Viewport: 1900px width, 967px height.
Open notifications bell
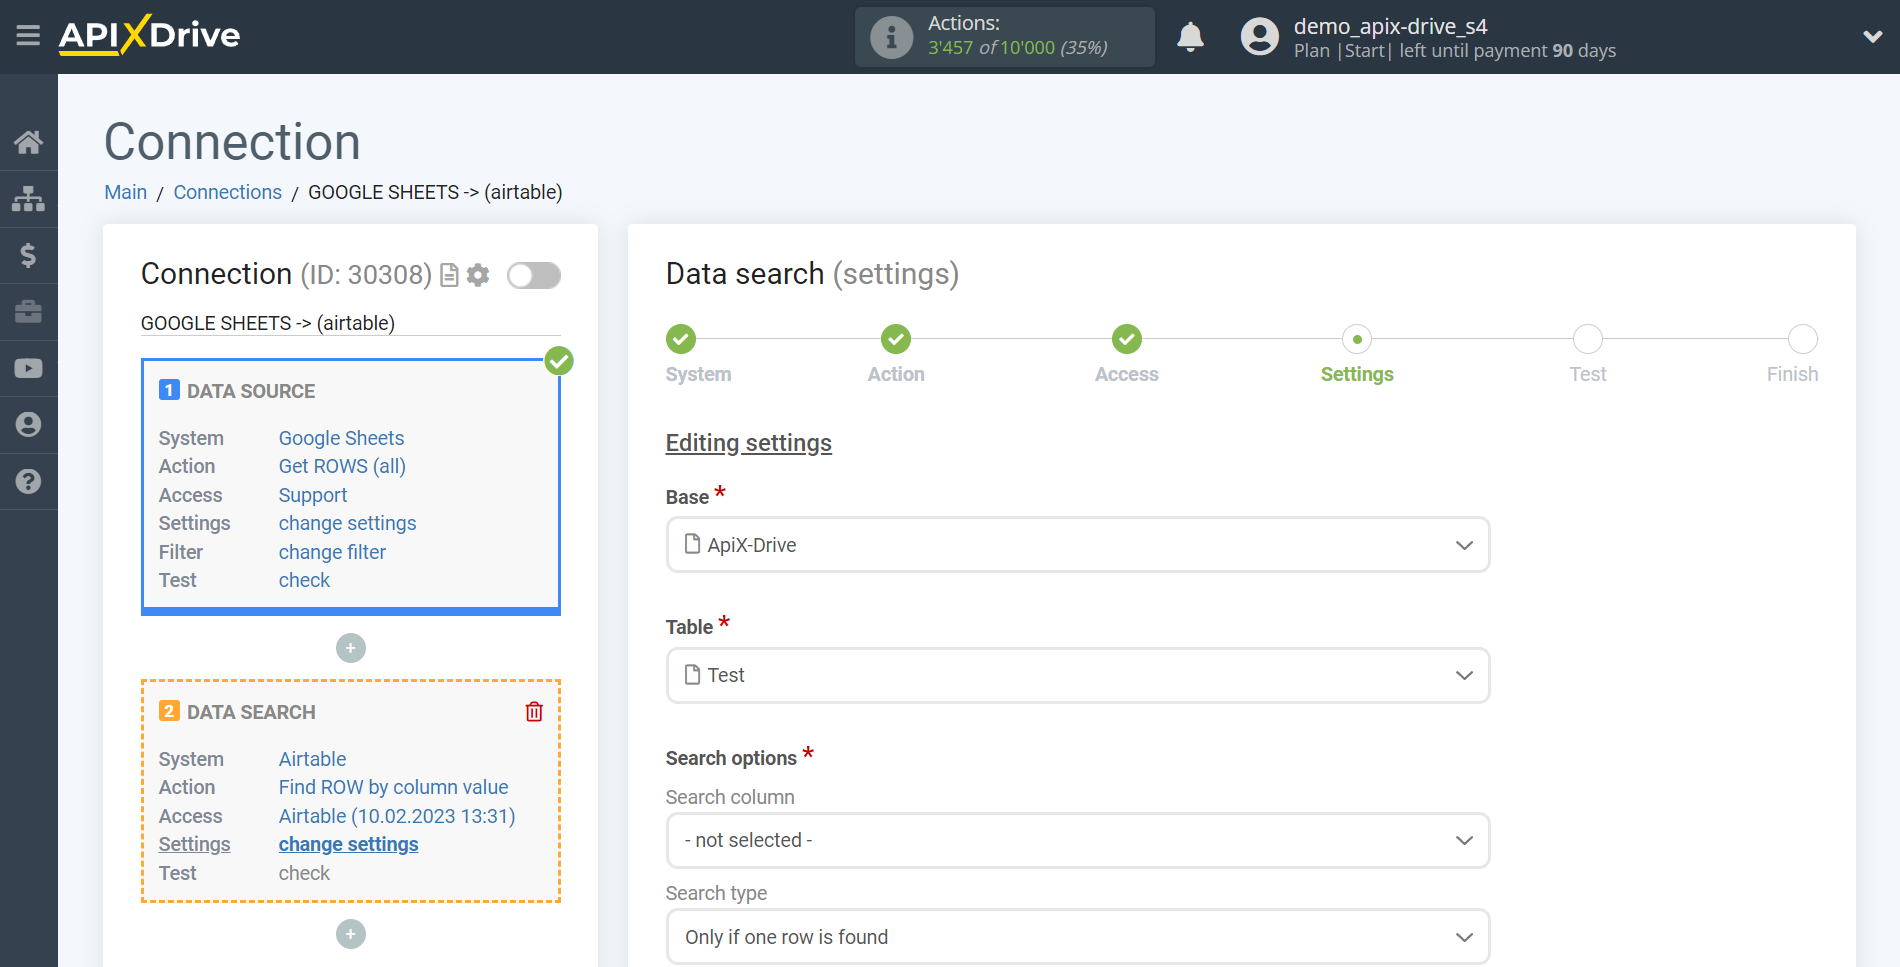(1190, 37)
